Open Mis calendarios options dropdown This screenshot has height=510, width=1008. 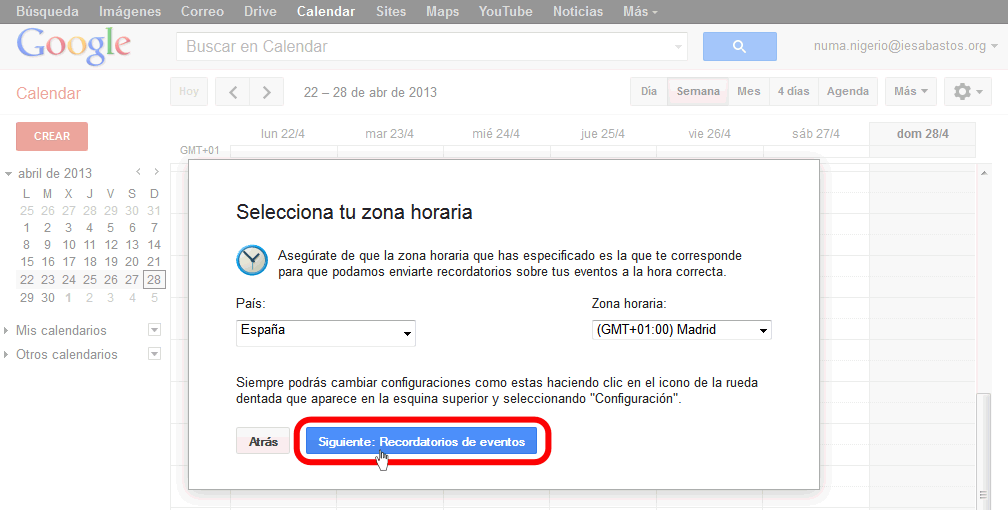pos(154,330)
